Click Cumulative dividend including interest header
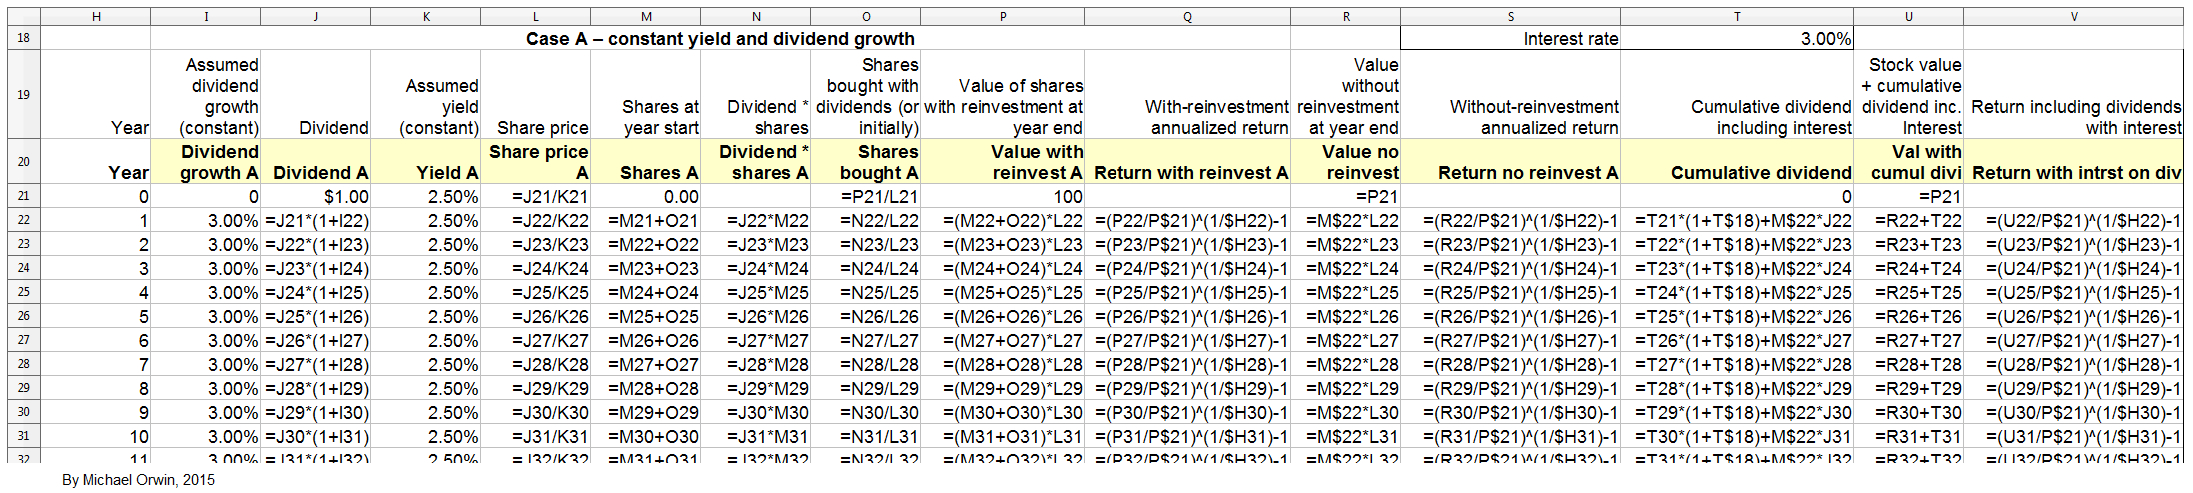Screen dimensions: 2193x493 (1738, 95)
